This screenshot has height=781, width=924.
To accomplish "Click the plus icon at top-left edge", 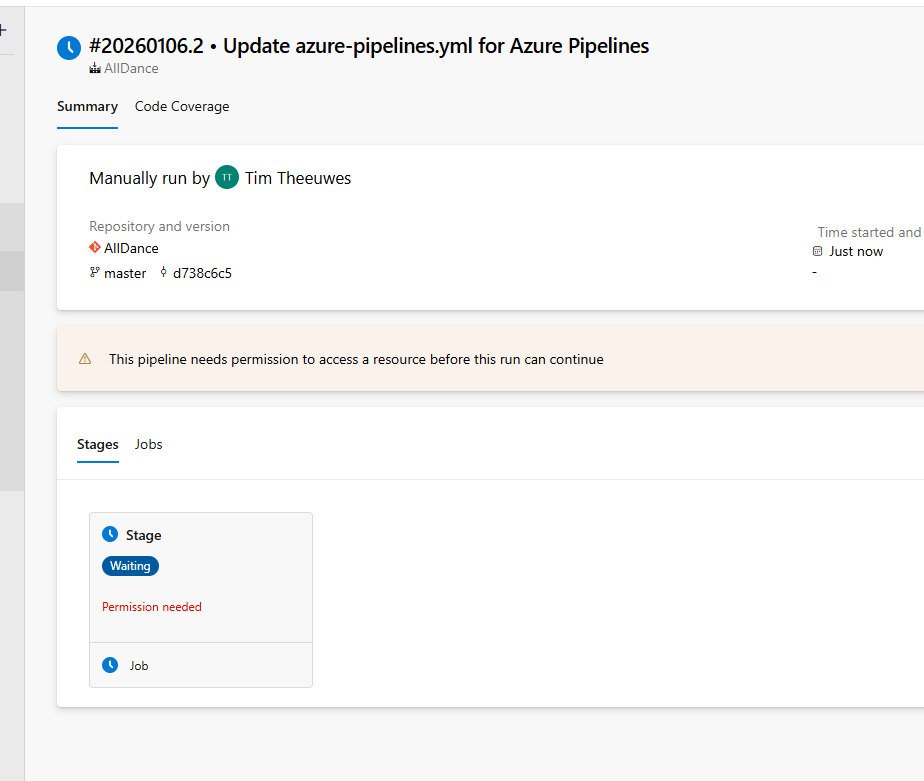I will point(3,30).
